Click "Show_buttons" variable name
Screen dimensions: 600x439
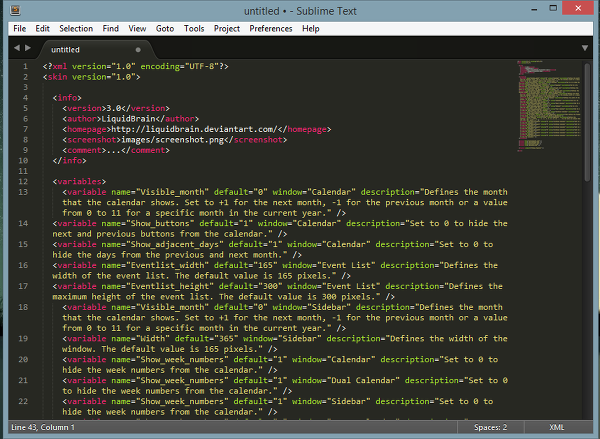[160, 224]
